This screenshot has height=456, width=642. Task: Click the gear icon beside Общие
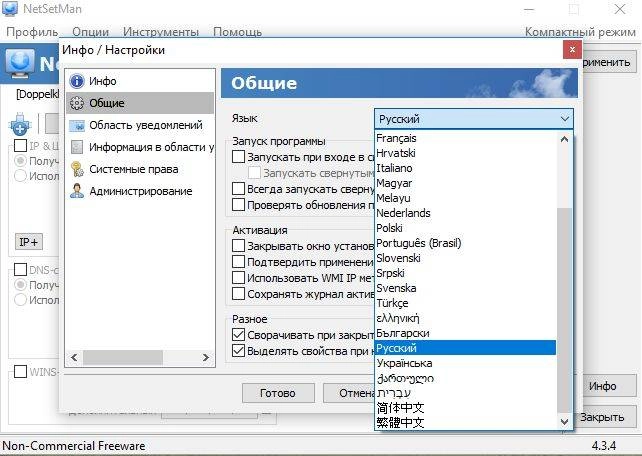tap(77, 103)
